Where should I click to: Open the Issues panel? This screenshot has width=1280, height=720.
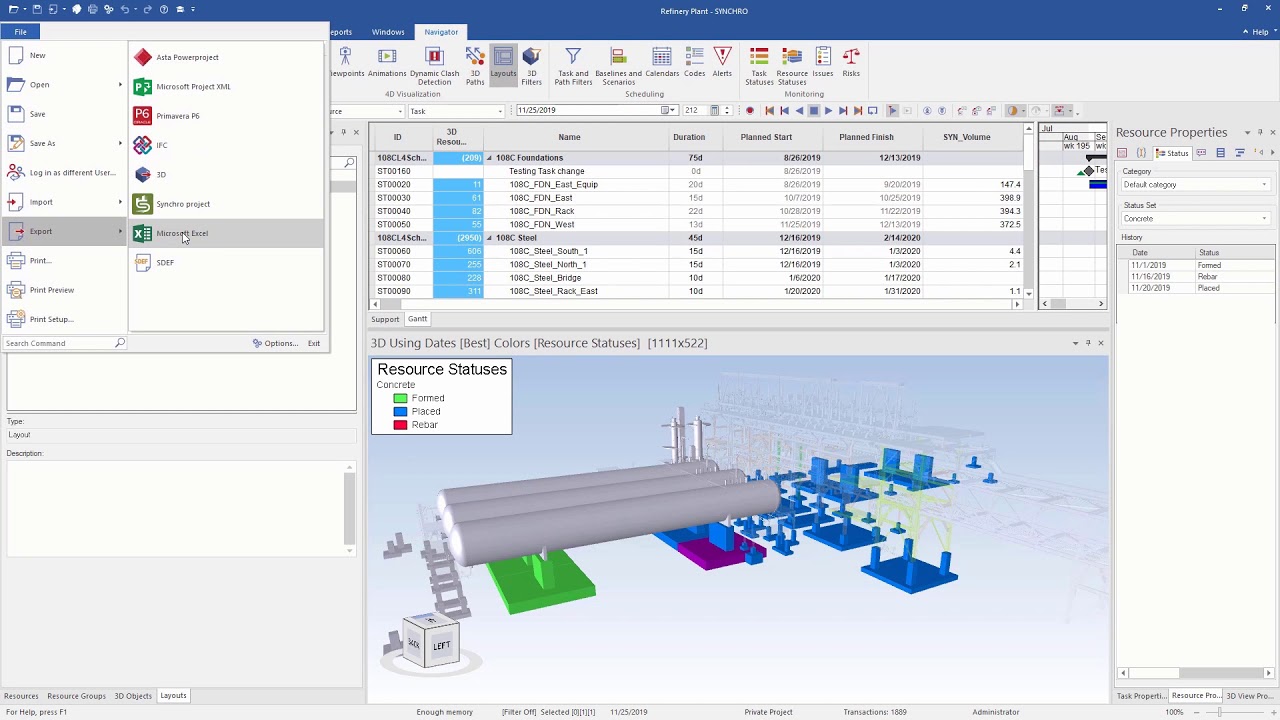823,63
